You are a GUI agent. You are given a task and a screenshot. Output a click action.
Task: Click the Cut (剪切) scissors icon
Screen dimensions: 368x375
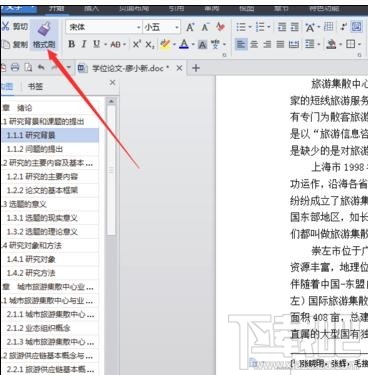tap(5, 26)
